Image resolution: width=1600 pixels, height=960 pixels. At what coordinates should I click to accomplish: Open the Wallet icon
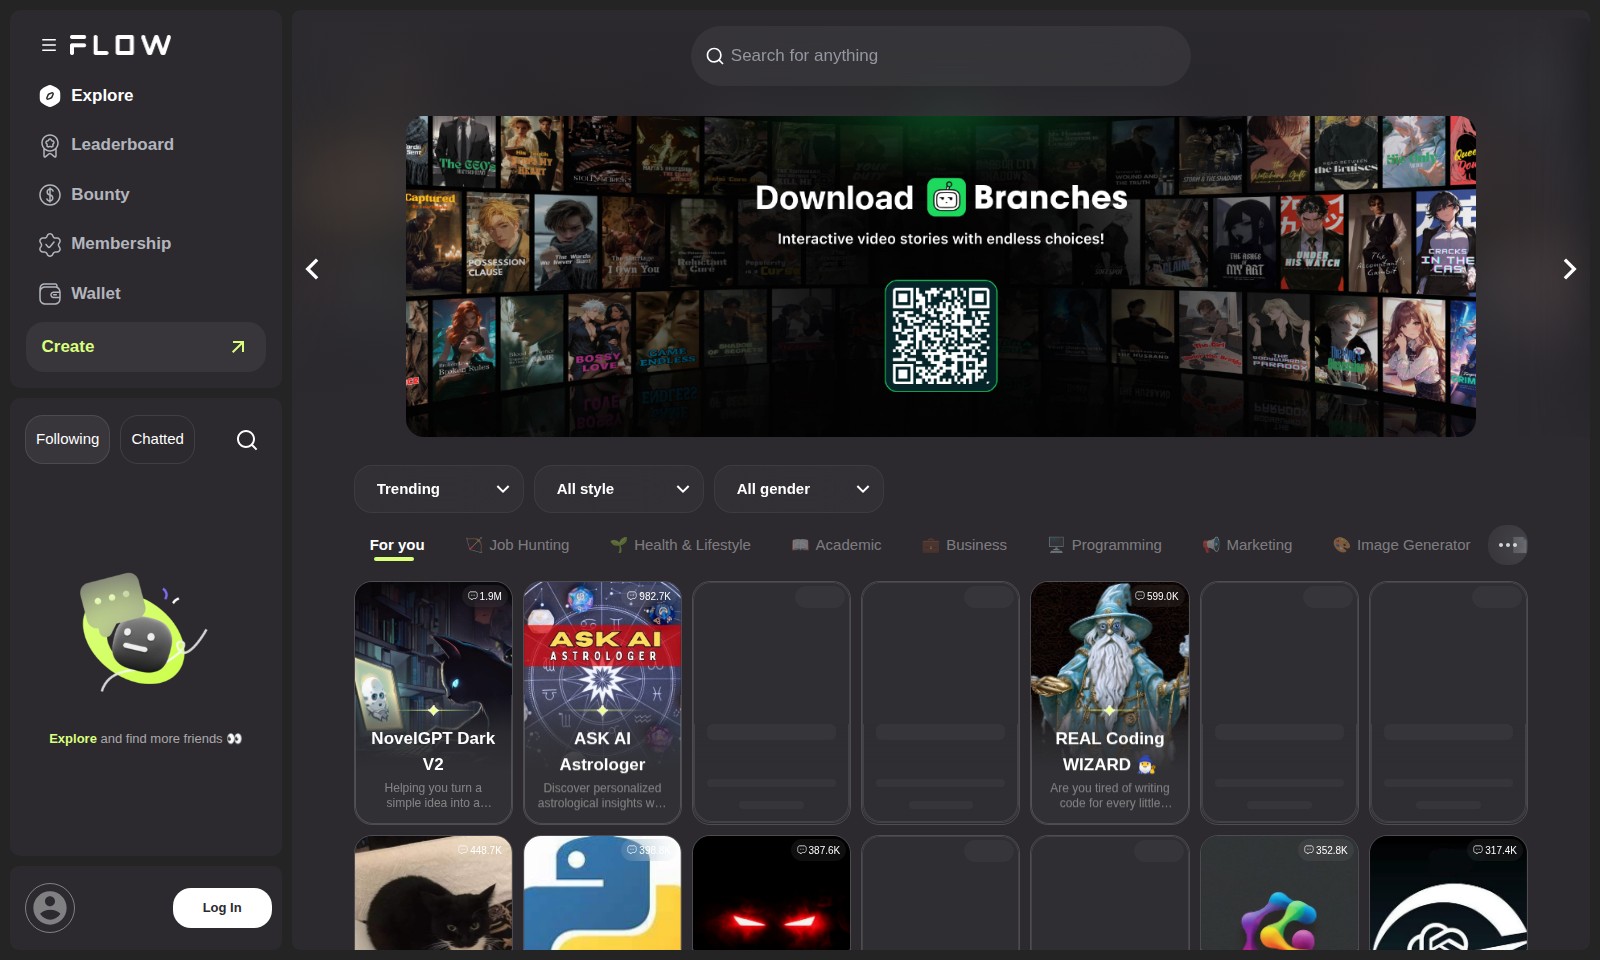coord(50,294)
